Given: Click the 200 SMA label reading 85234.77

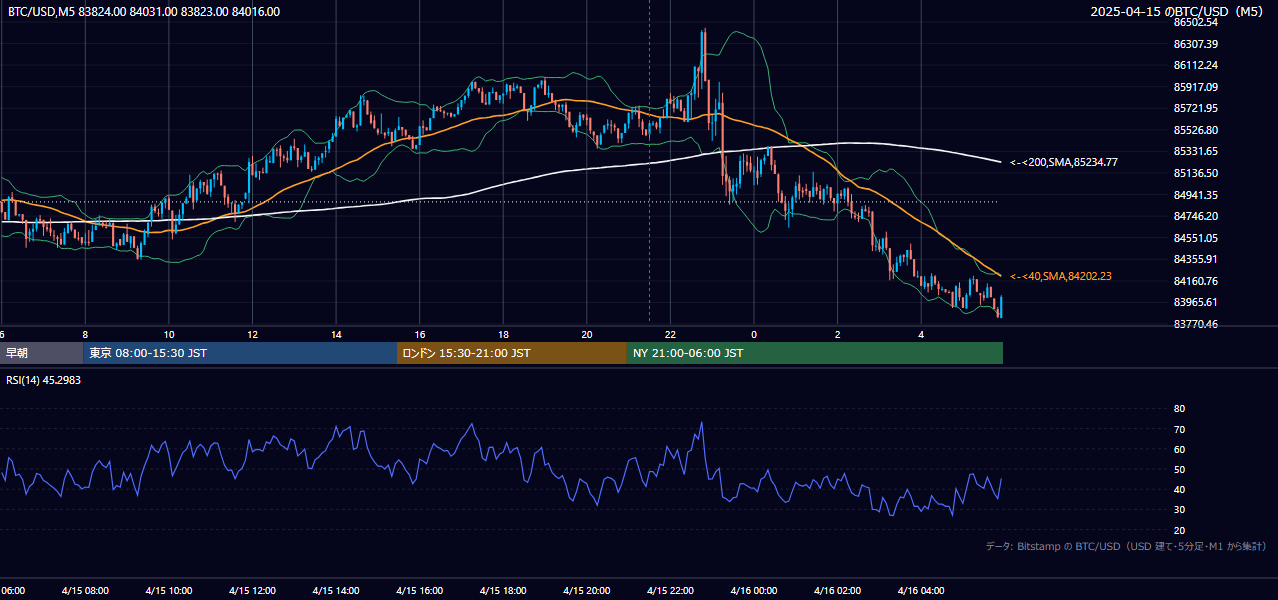Looking at the screenshot, I should (1064, 162).
